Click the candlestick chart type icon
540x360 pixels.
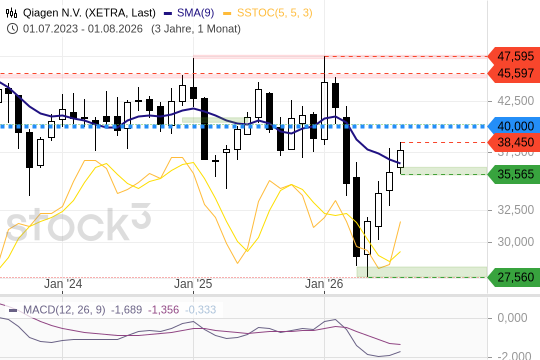tap(11, 13)
